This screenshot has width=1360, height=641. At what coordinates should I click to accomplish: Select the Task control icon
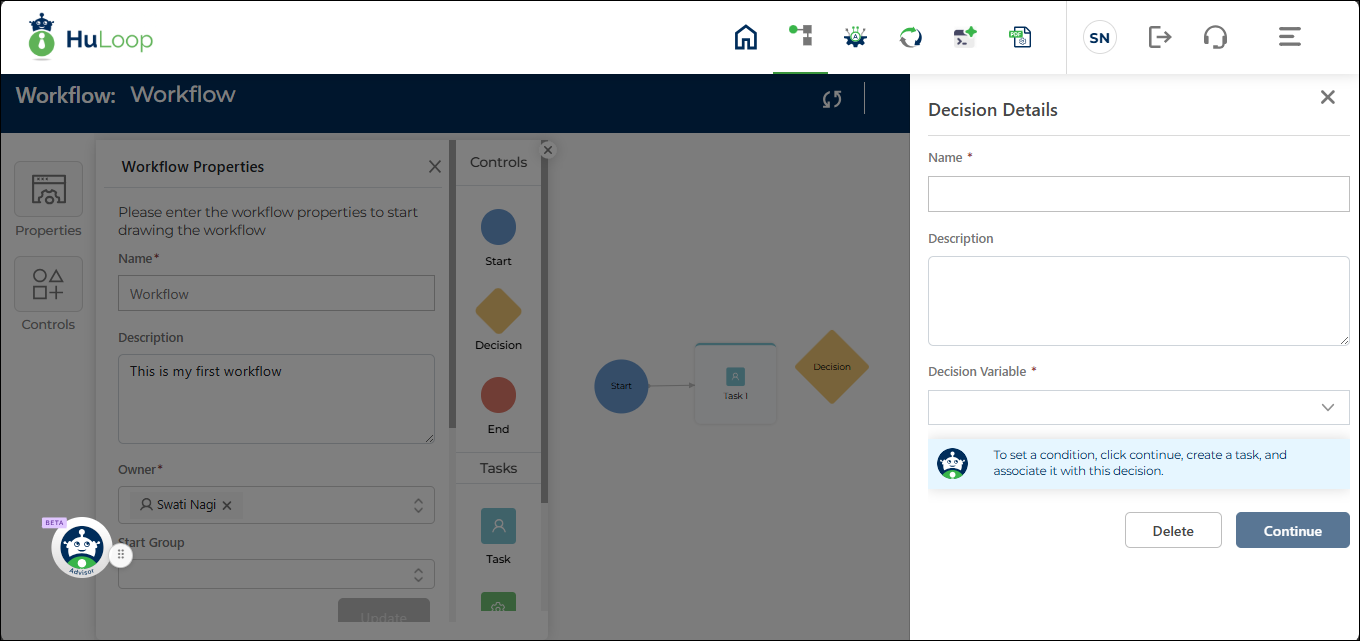tap(498, 526)
